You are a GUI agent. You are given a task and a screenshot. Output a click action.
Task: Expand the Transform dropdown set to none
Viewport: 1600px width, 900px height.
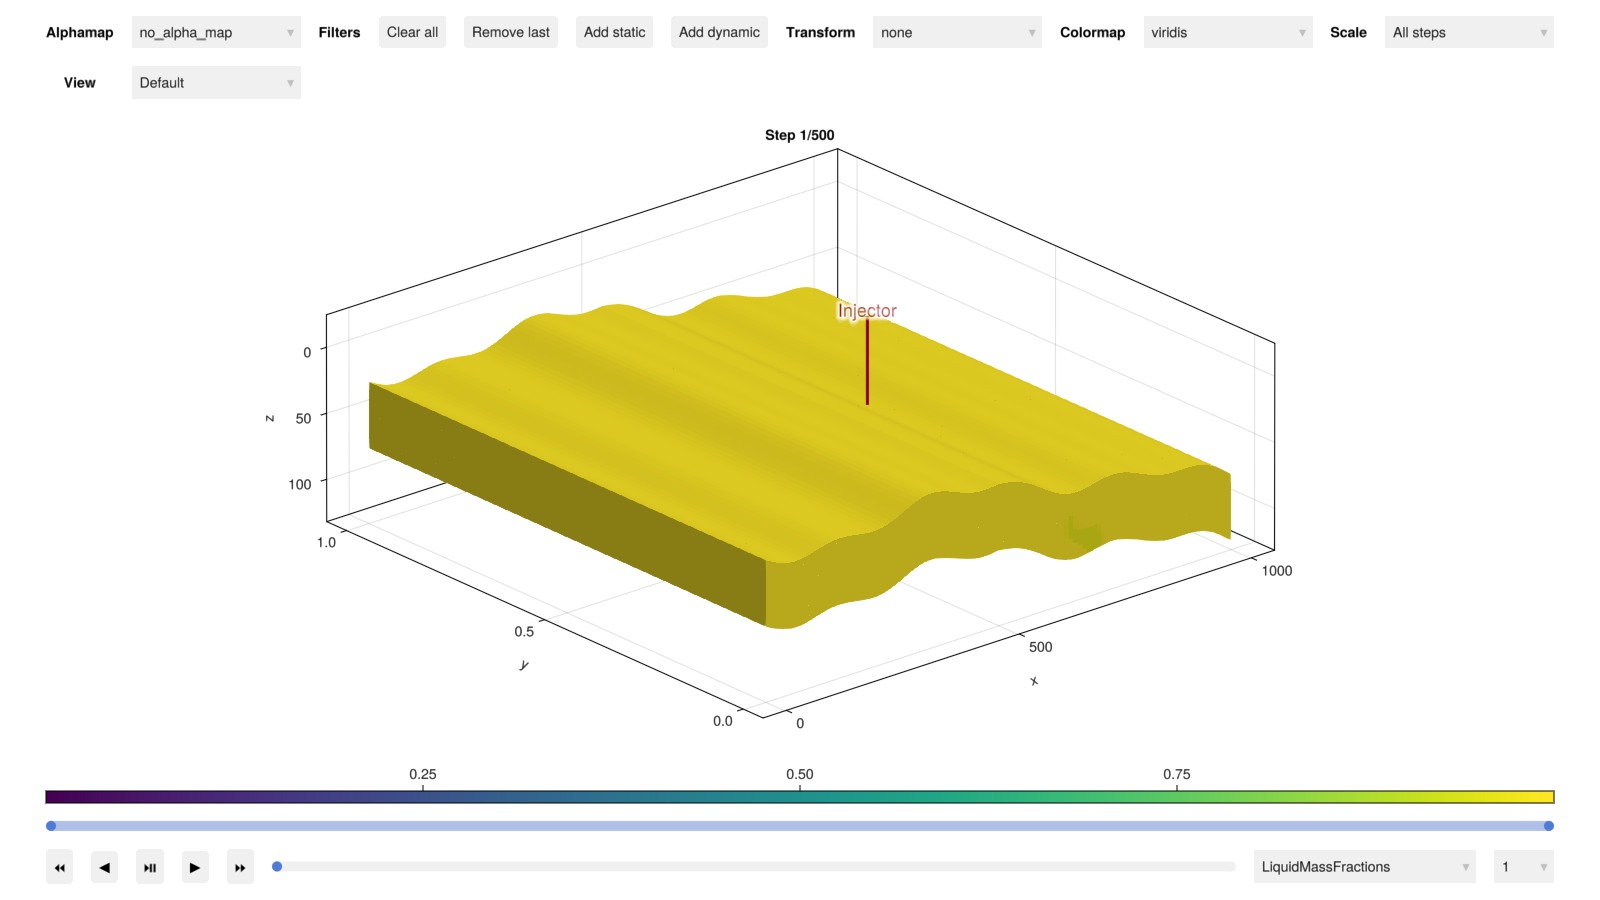[956, 33]
